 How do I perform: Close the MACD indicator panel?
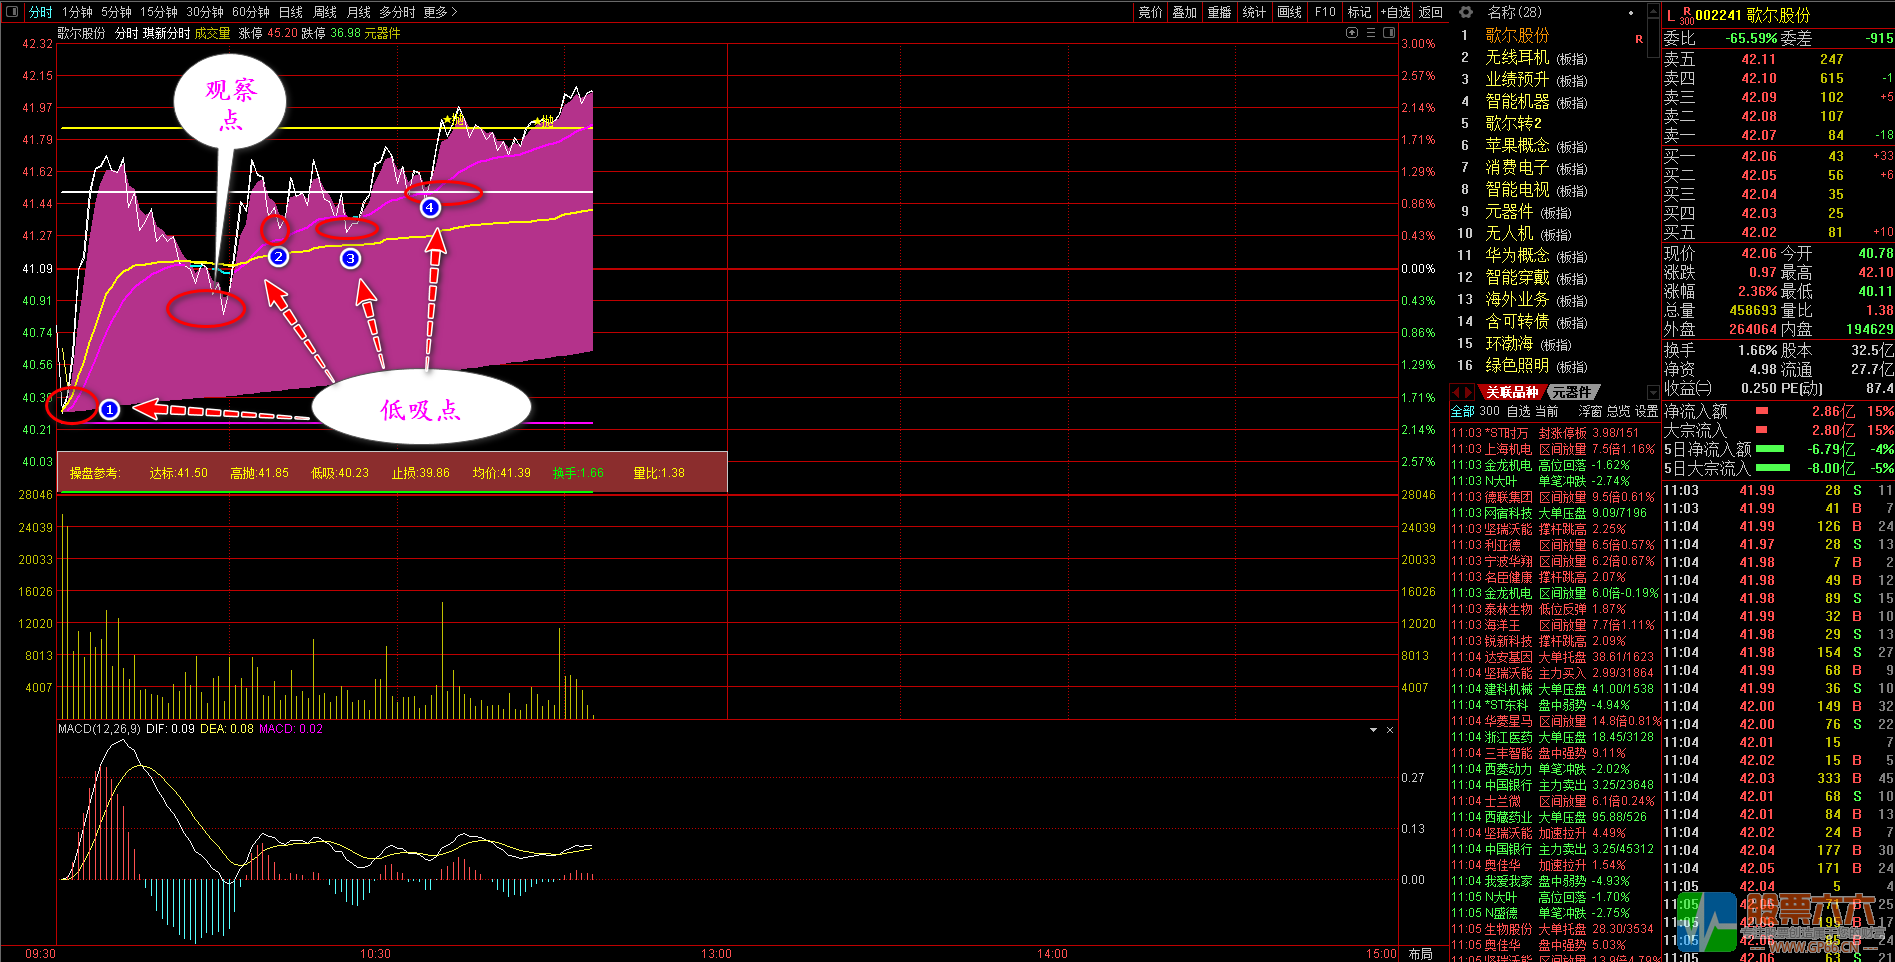coord(1389,730)
